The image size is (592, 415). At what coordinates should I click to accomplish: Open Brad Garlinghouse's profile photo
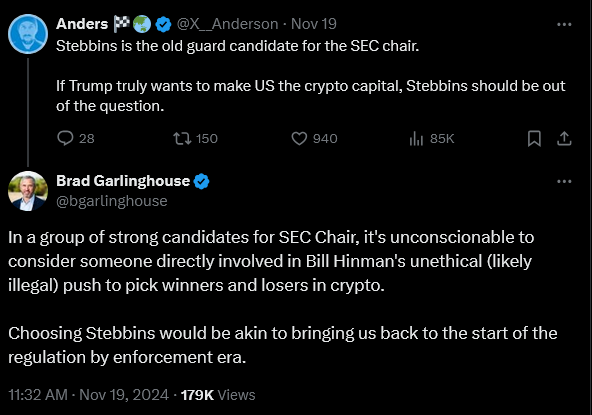coord(28,191)
